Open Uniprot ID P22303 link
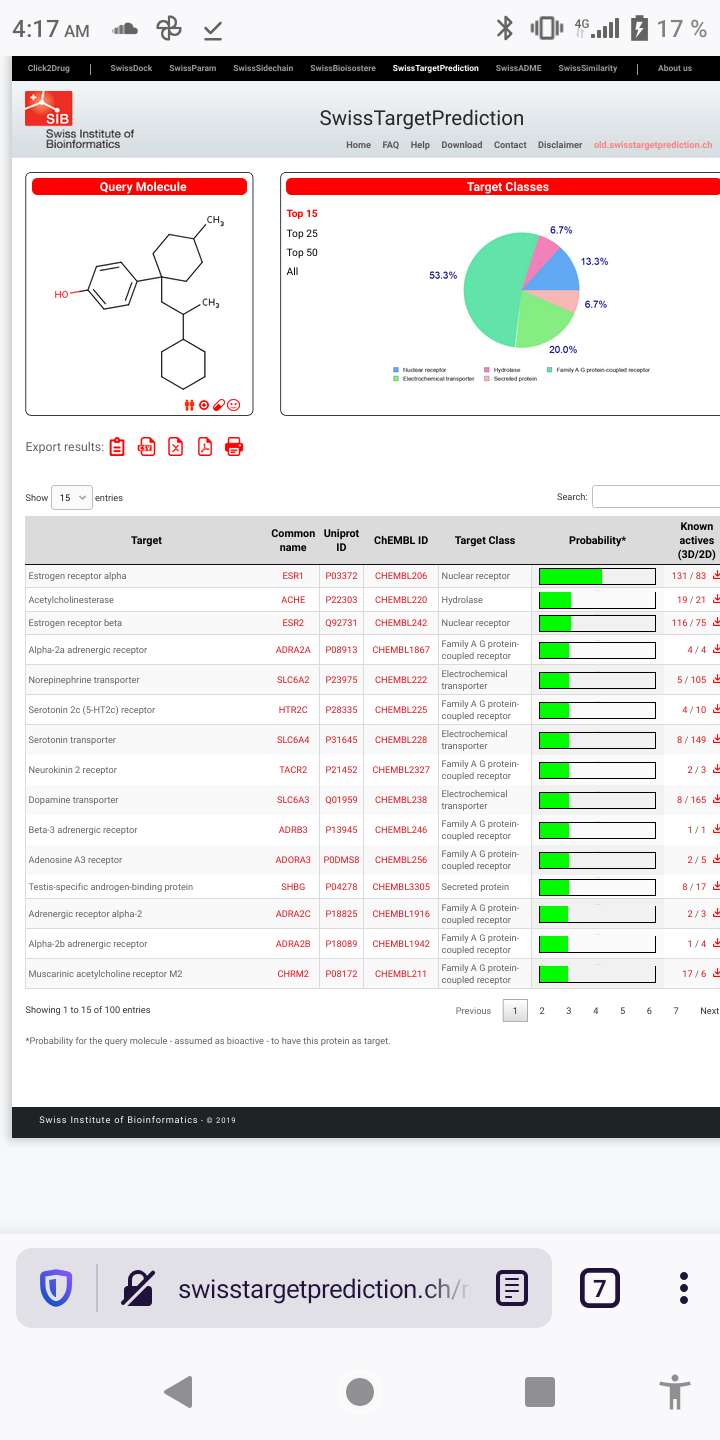Image resolution: width=720 pixels, height=1440 pixels. coord(341,600)
